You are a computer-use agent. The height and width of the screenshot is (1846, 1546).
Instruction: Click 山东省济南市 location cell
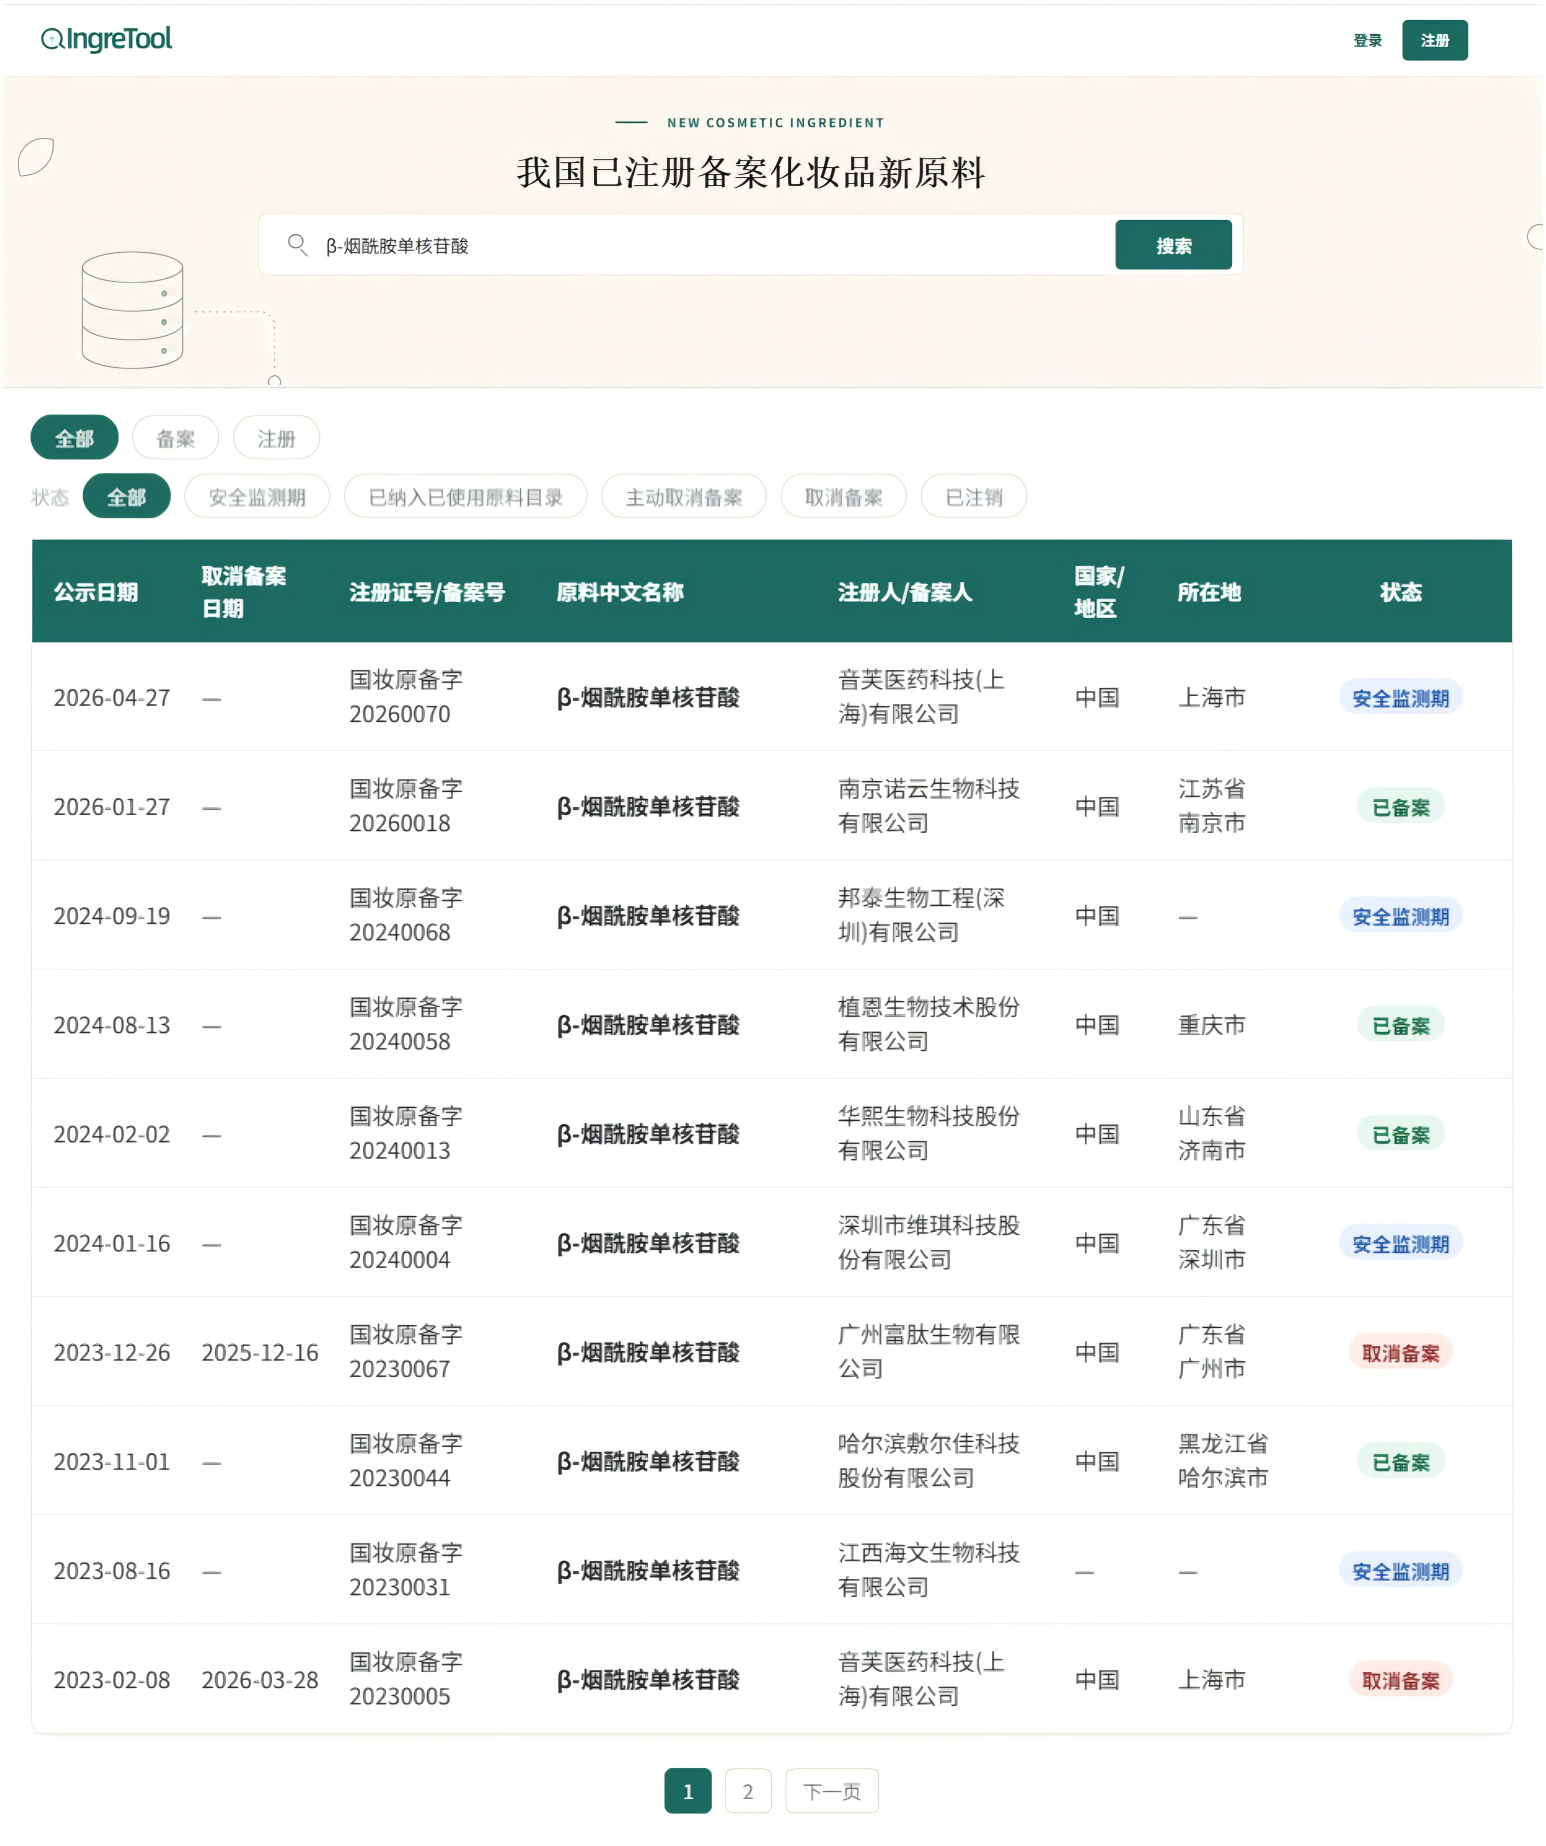pyautogui.click(x=1211, y=1133)
